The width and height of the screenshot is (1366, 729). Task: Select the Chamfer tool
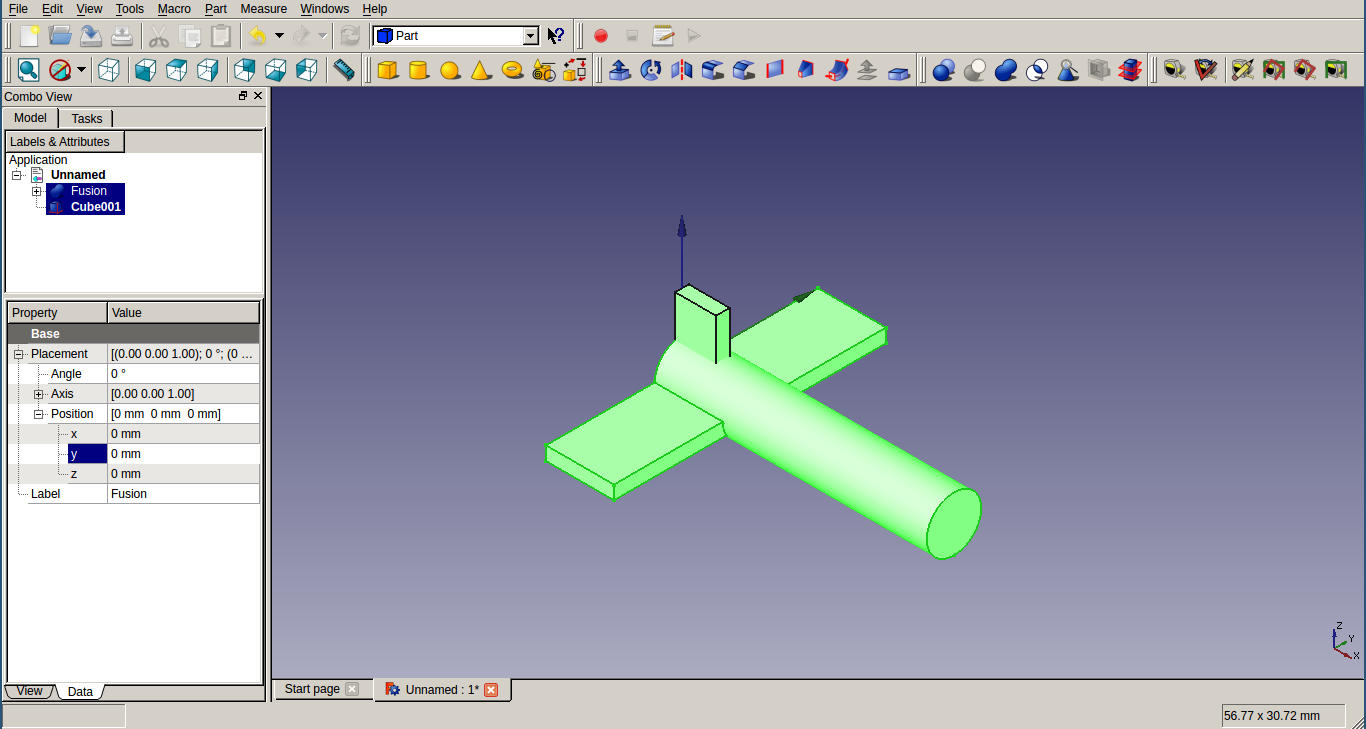click(x=743, y=70)
